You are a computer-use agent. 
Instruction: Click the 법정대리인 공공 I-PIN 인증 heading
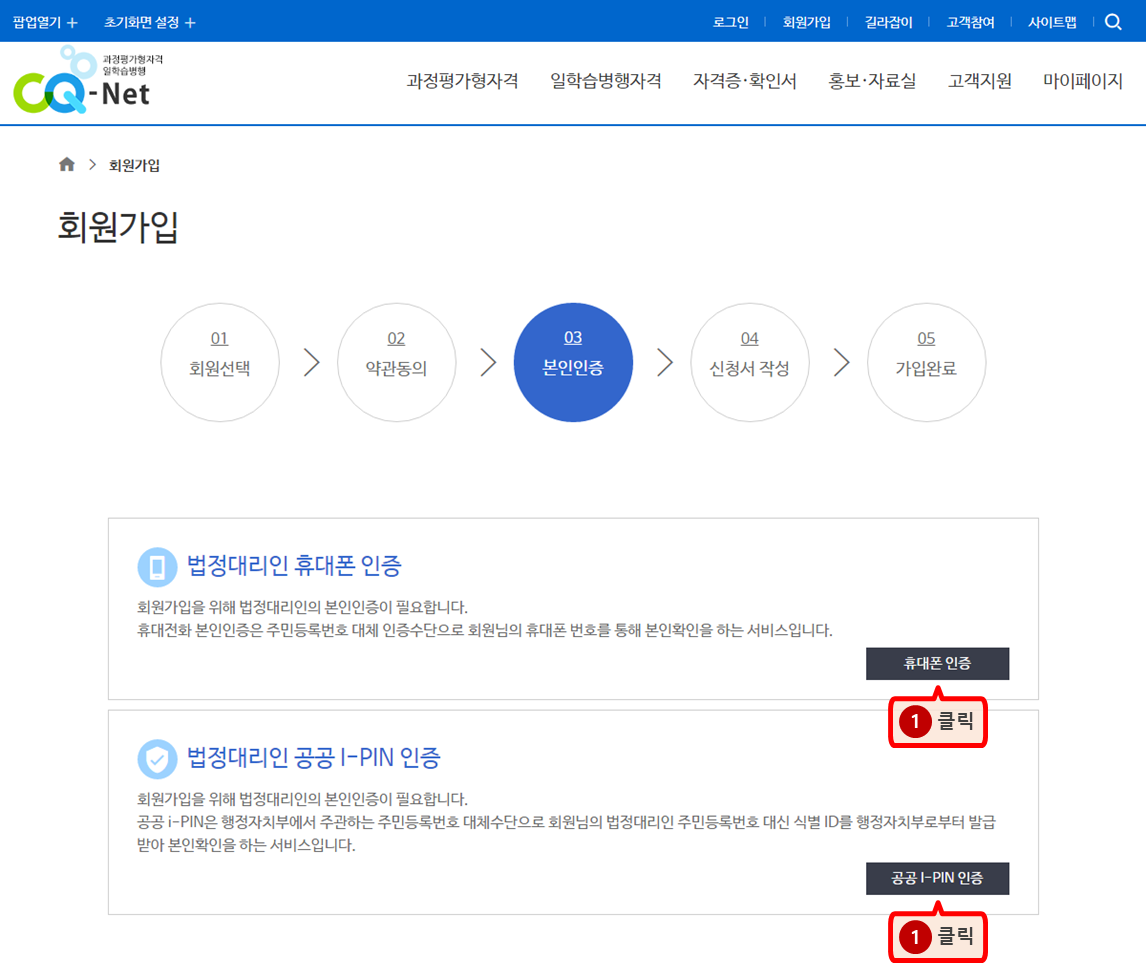click(x=314, y=758)
